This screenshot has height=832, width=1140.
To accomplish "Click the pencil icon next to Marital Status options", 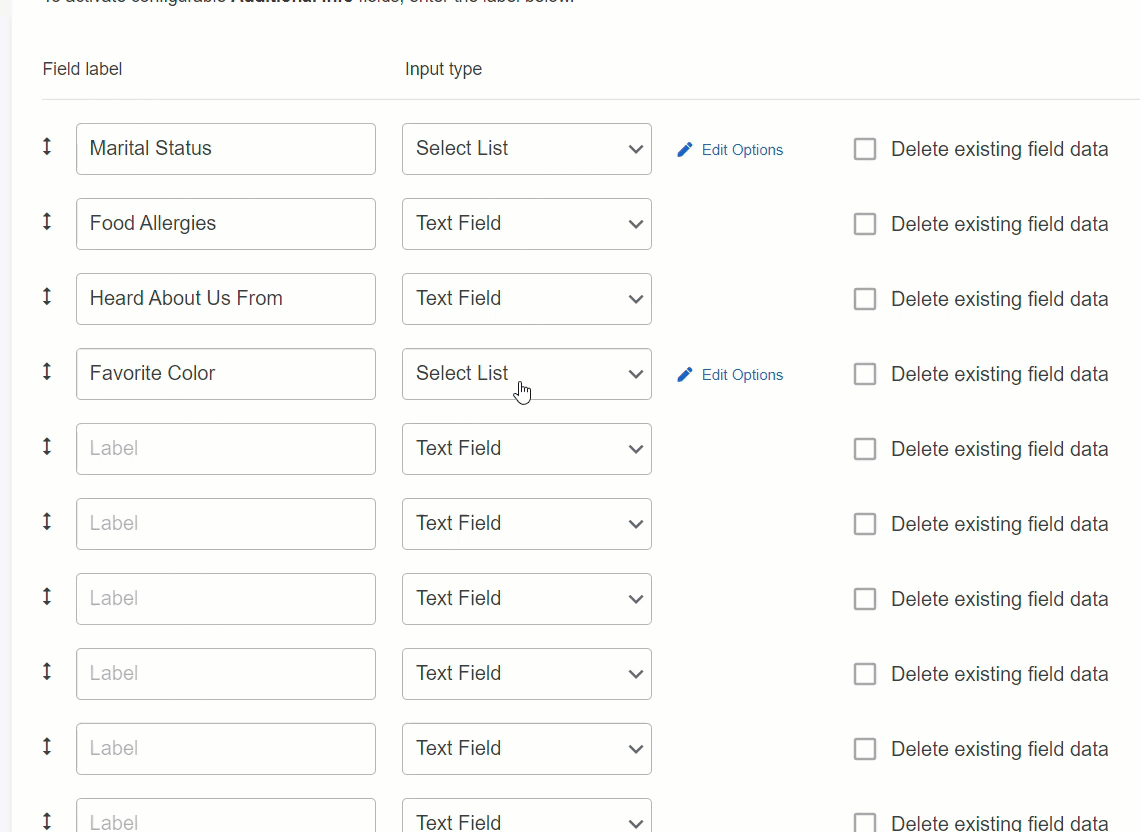I will click(x=684, y=148).
